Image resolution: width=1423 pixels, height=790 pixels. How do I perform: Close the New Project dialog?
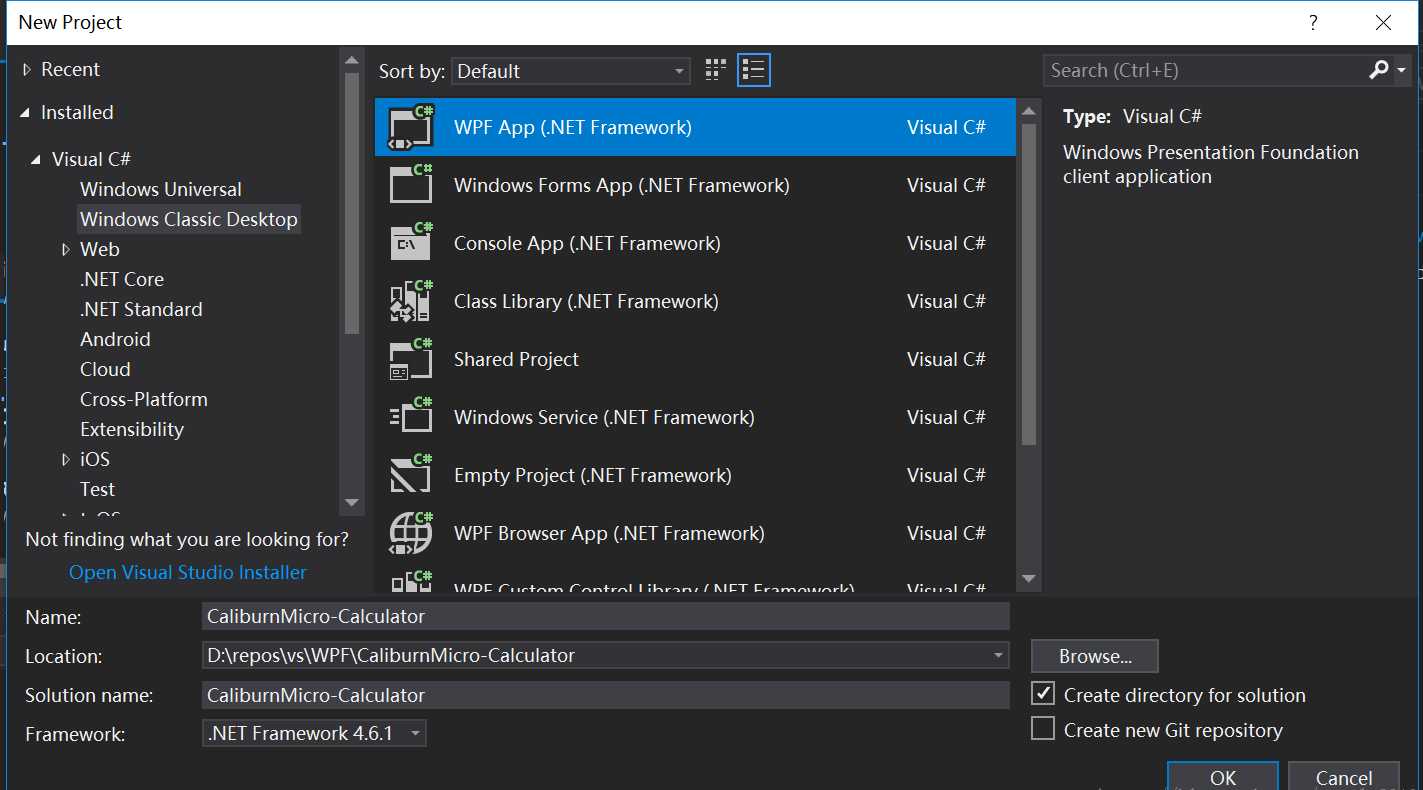(1383, 22)
